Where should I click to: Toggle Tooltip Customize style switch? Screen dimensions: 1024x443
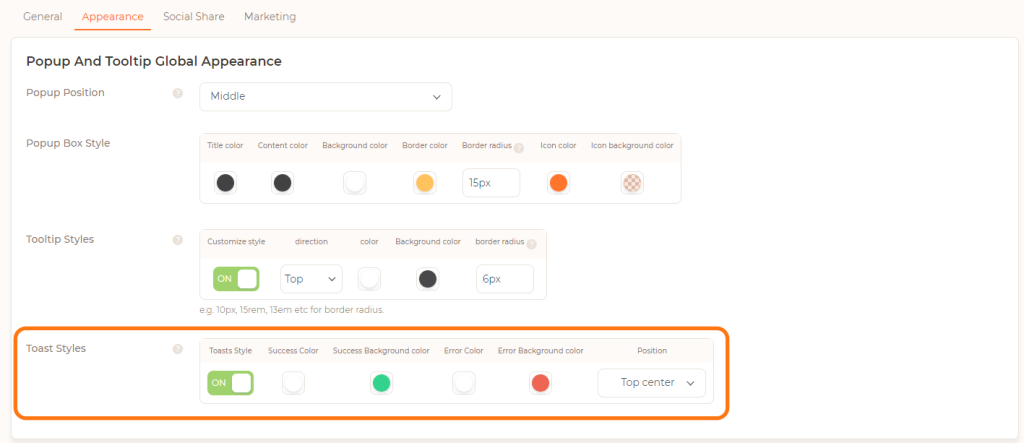[236, 279]
